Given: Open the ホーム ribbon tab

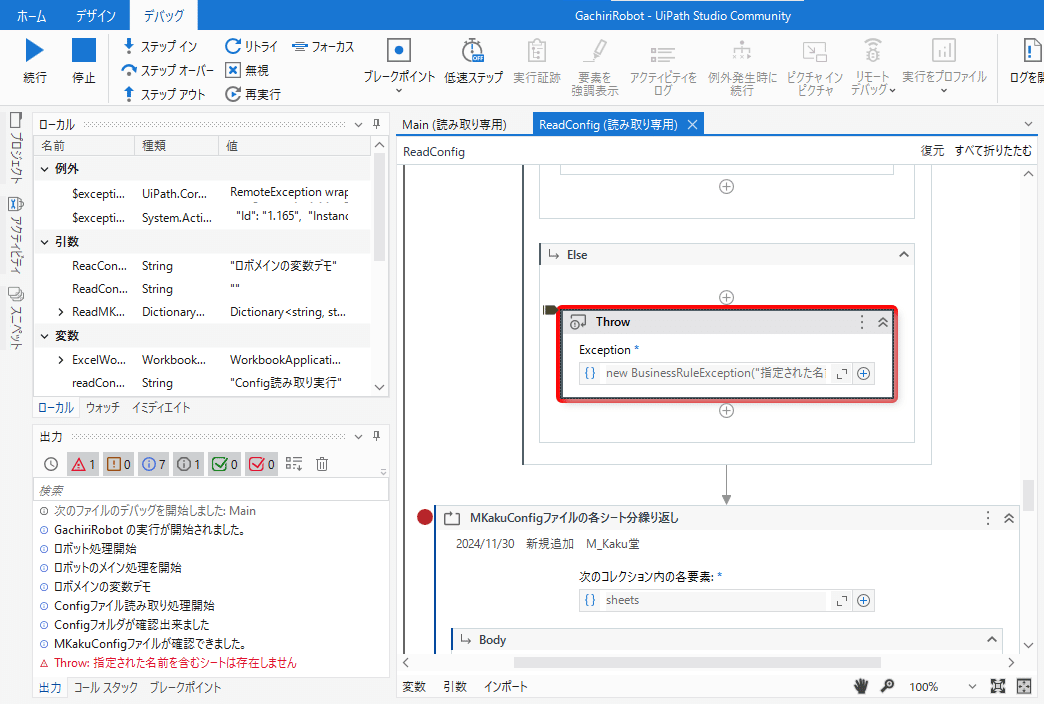Looking at the screenshot, I should [x=31, y=15].
